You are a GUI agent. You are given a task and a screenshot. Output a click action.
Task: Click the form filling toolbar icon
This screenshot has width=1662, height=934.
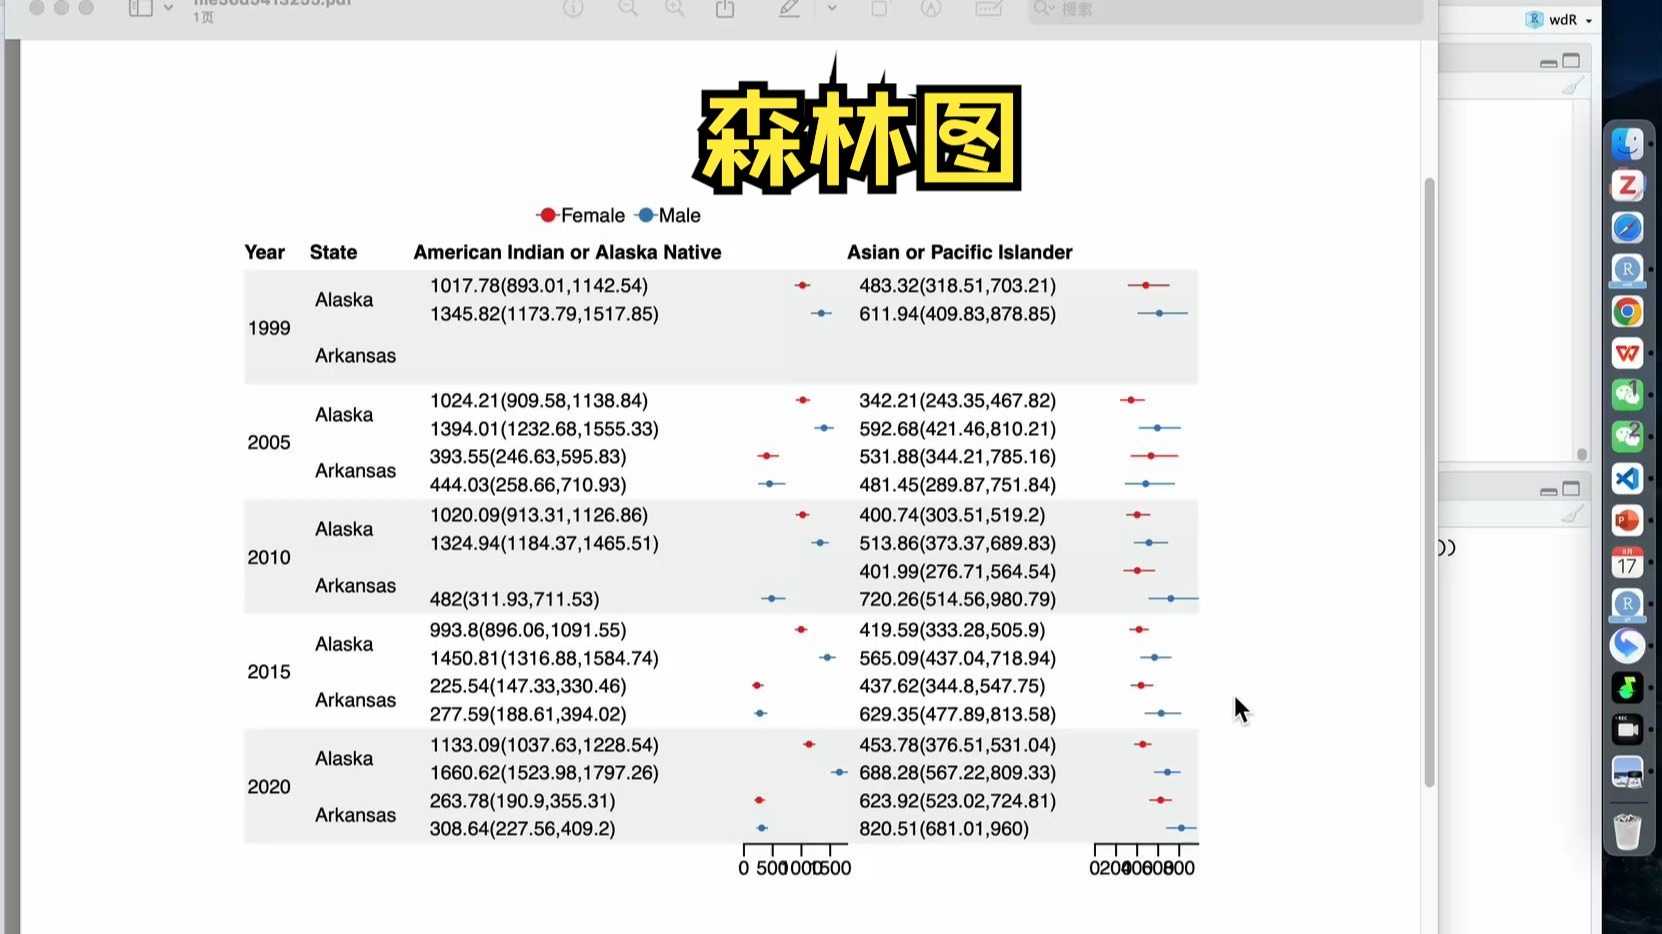pos(989,8)
